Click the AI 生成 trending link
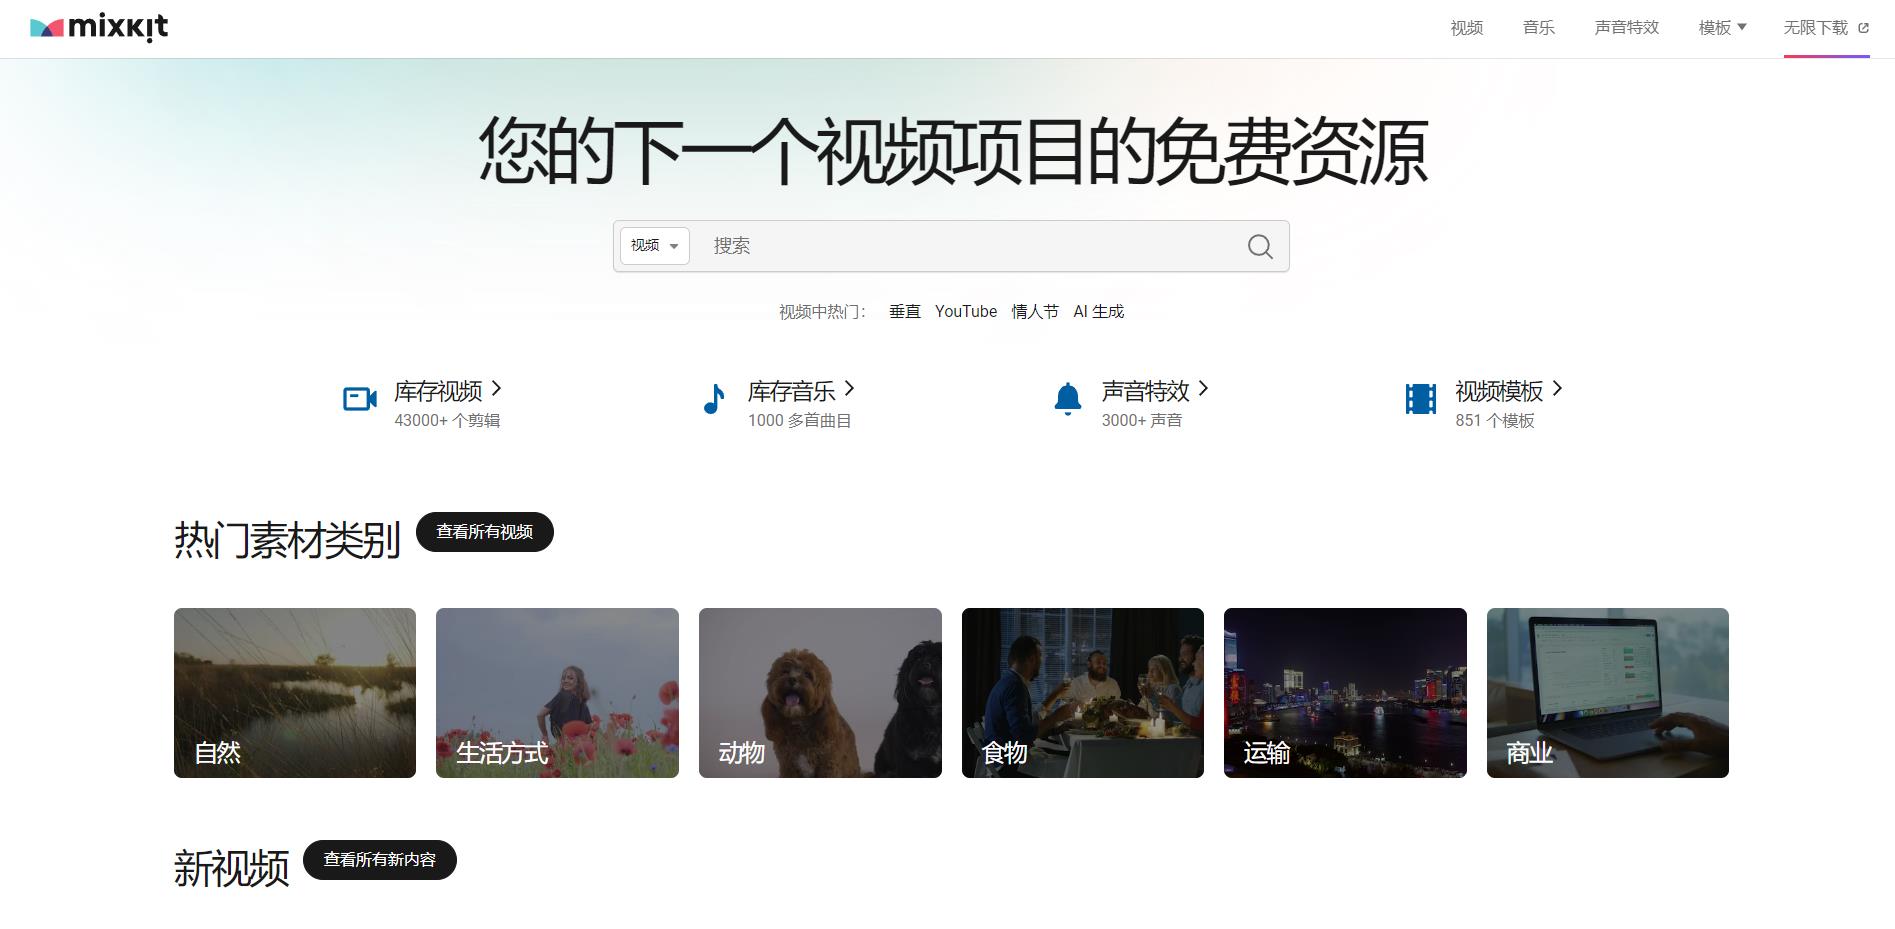This screenshot has height=929, width=1895. click(x=1098, y=312)
